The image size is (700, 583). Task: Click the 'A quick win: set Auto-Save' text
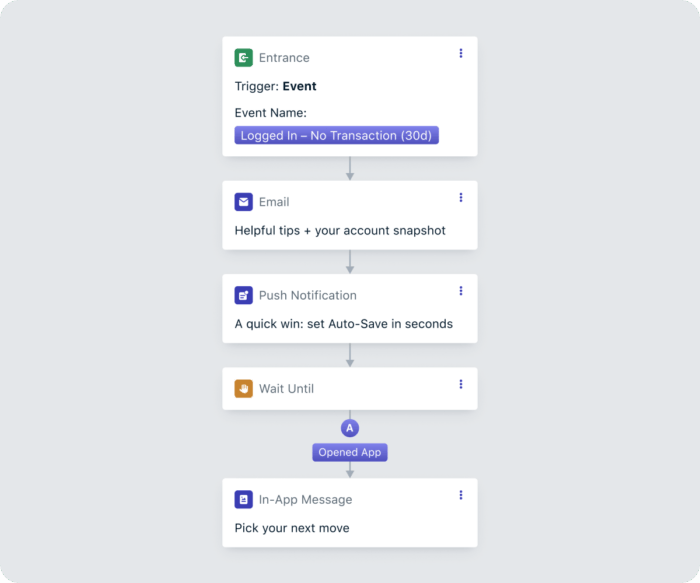click(343, 324)
